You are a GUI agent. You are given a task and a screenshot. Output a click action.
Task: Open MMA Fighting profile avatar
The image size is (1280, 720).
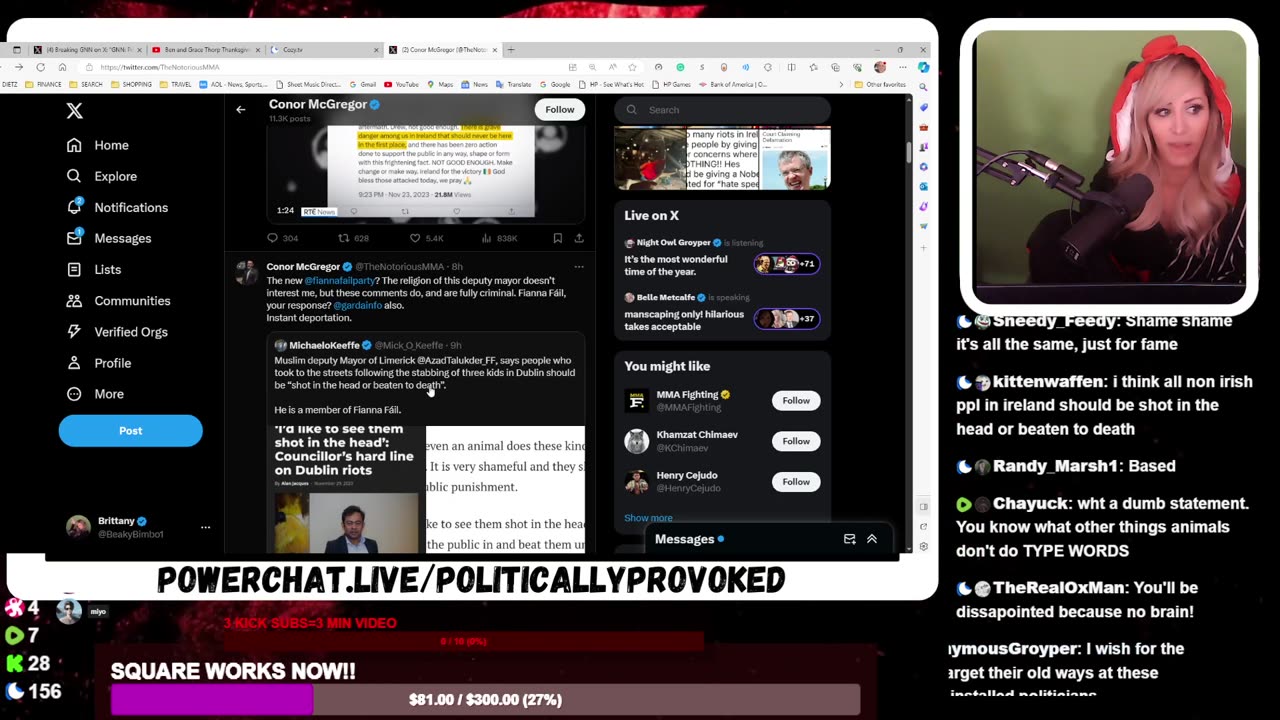[x=636, y=400]
